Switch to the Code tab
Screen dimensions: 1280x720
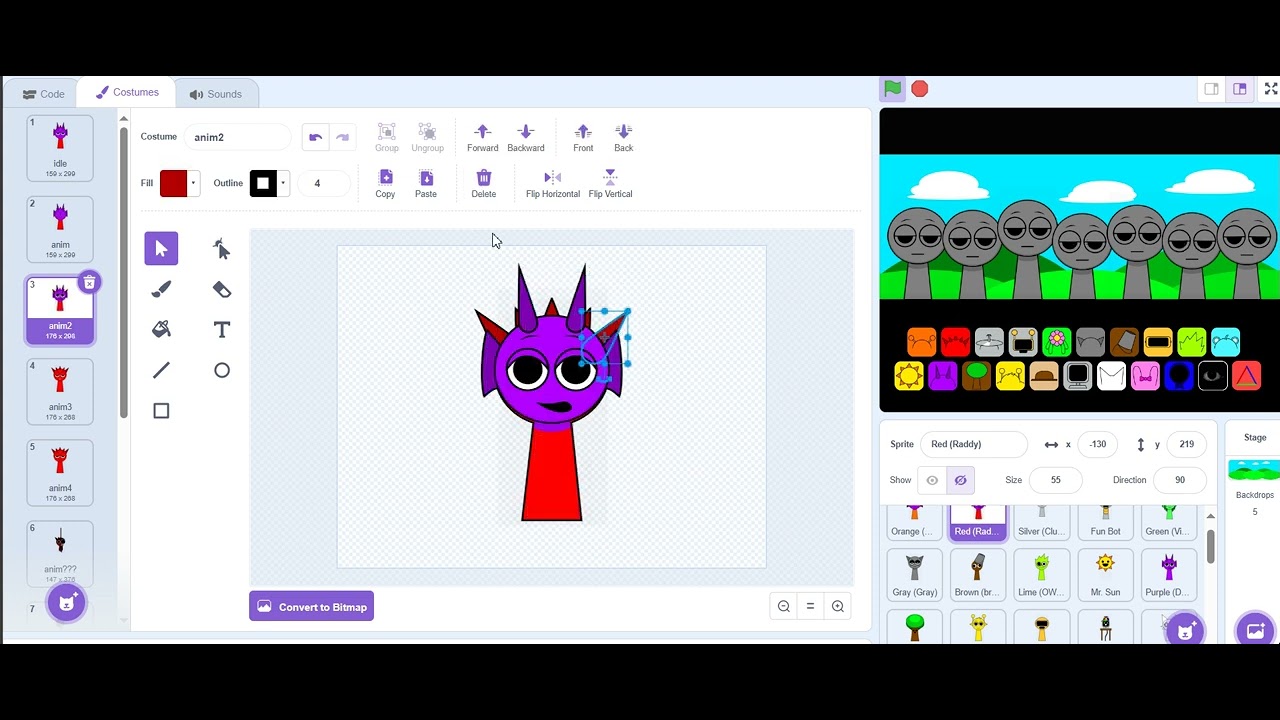44,94
